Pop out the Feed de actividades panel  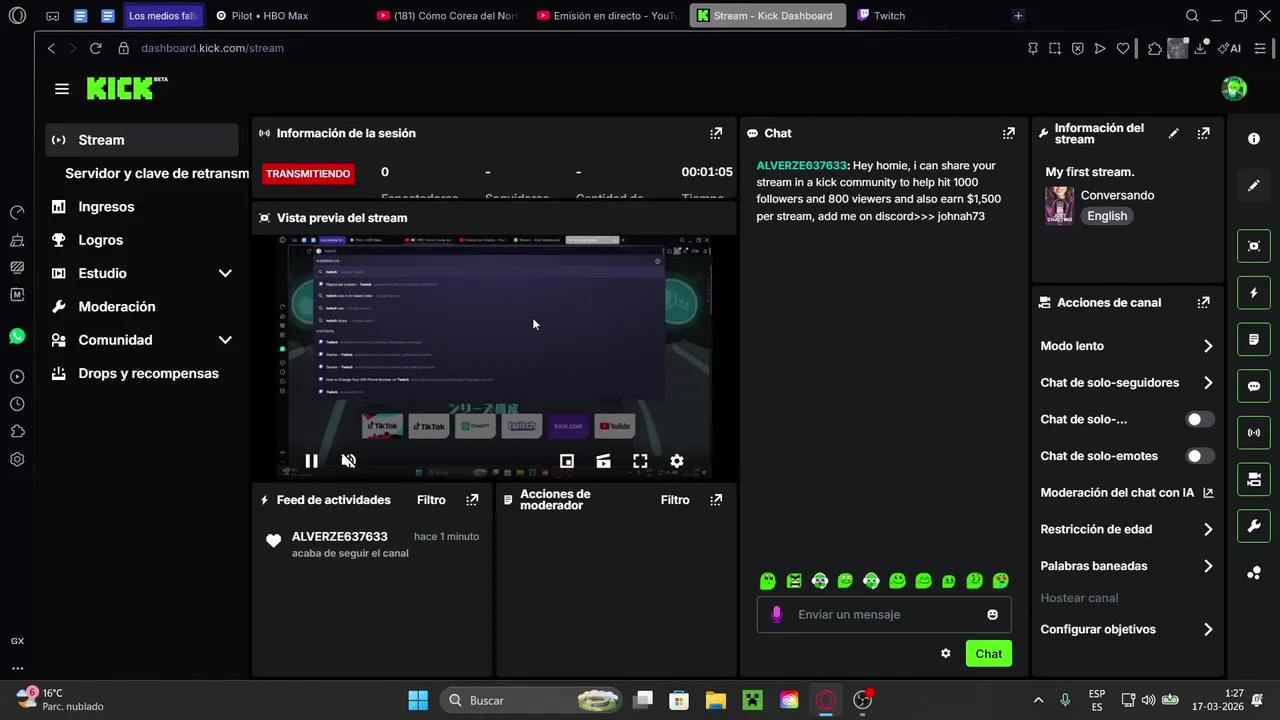tap(472, 500)
